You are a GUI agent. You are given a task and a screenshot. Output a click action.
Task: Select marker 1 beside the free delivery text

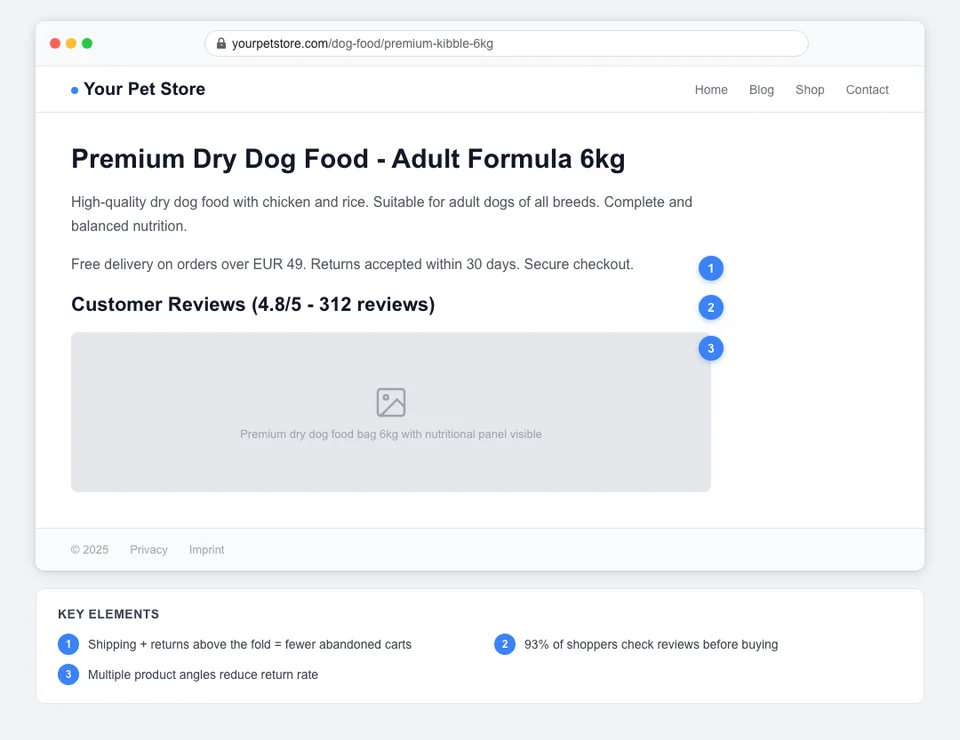tap(711, 268)
